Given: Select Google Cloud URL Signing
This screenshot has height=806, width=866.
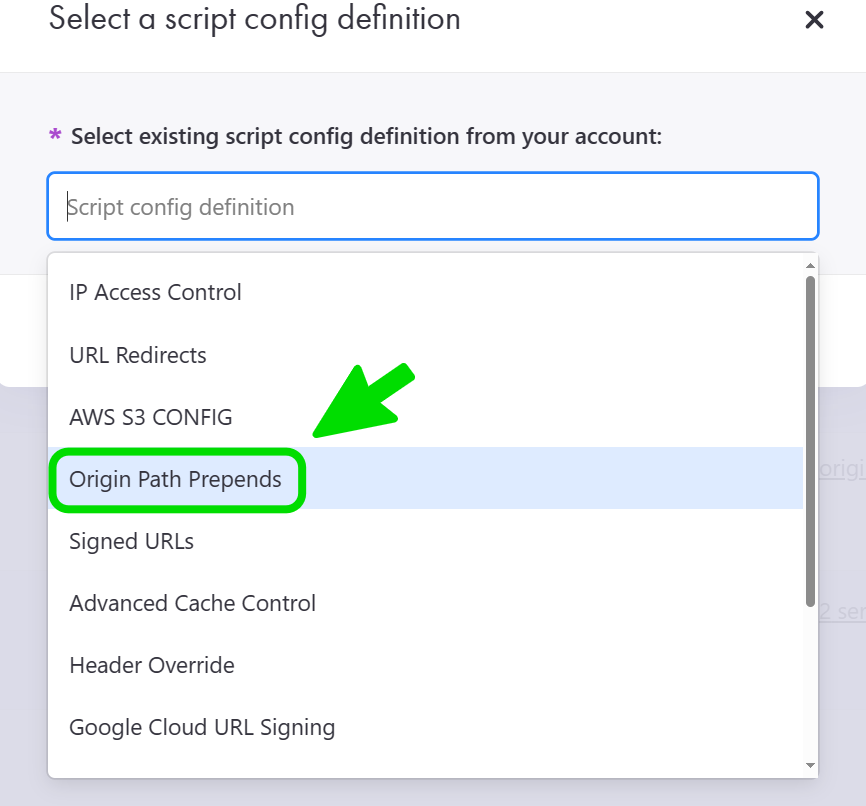Looking at the screenshot, I should (x=202, y=728).
